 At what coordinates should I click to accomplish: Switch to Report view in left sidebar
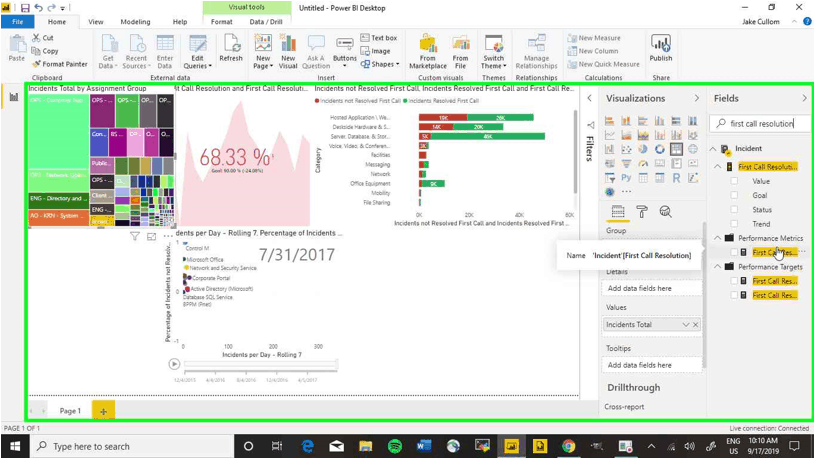(x=14, y=97)
